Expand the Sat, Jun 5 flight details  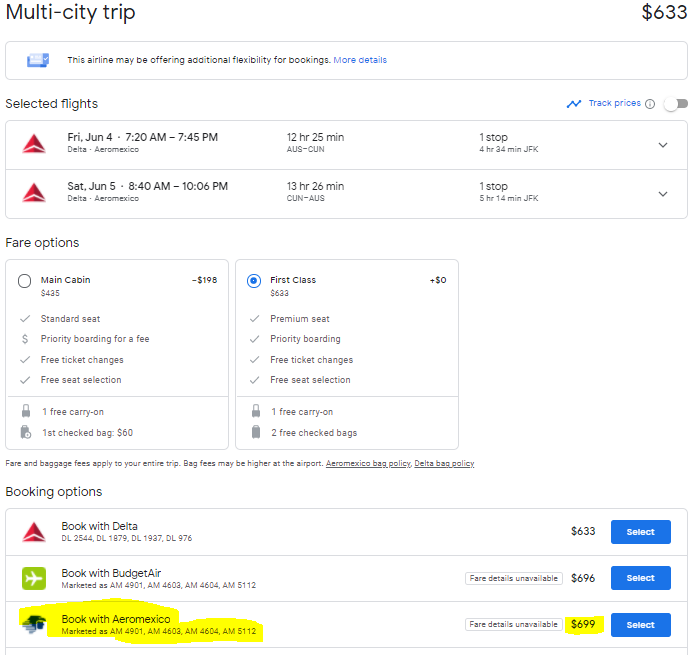tap(663, 194)
